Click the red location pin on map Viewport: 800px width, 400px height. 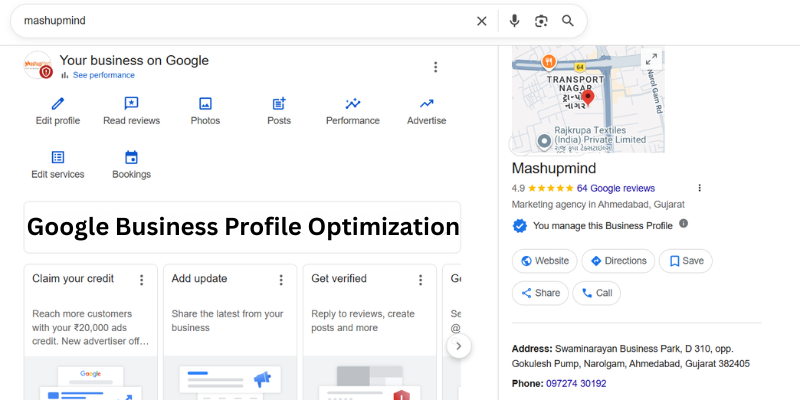pyautogui.click(x=588, y=97)
